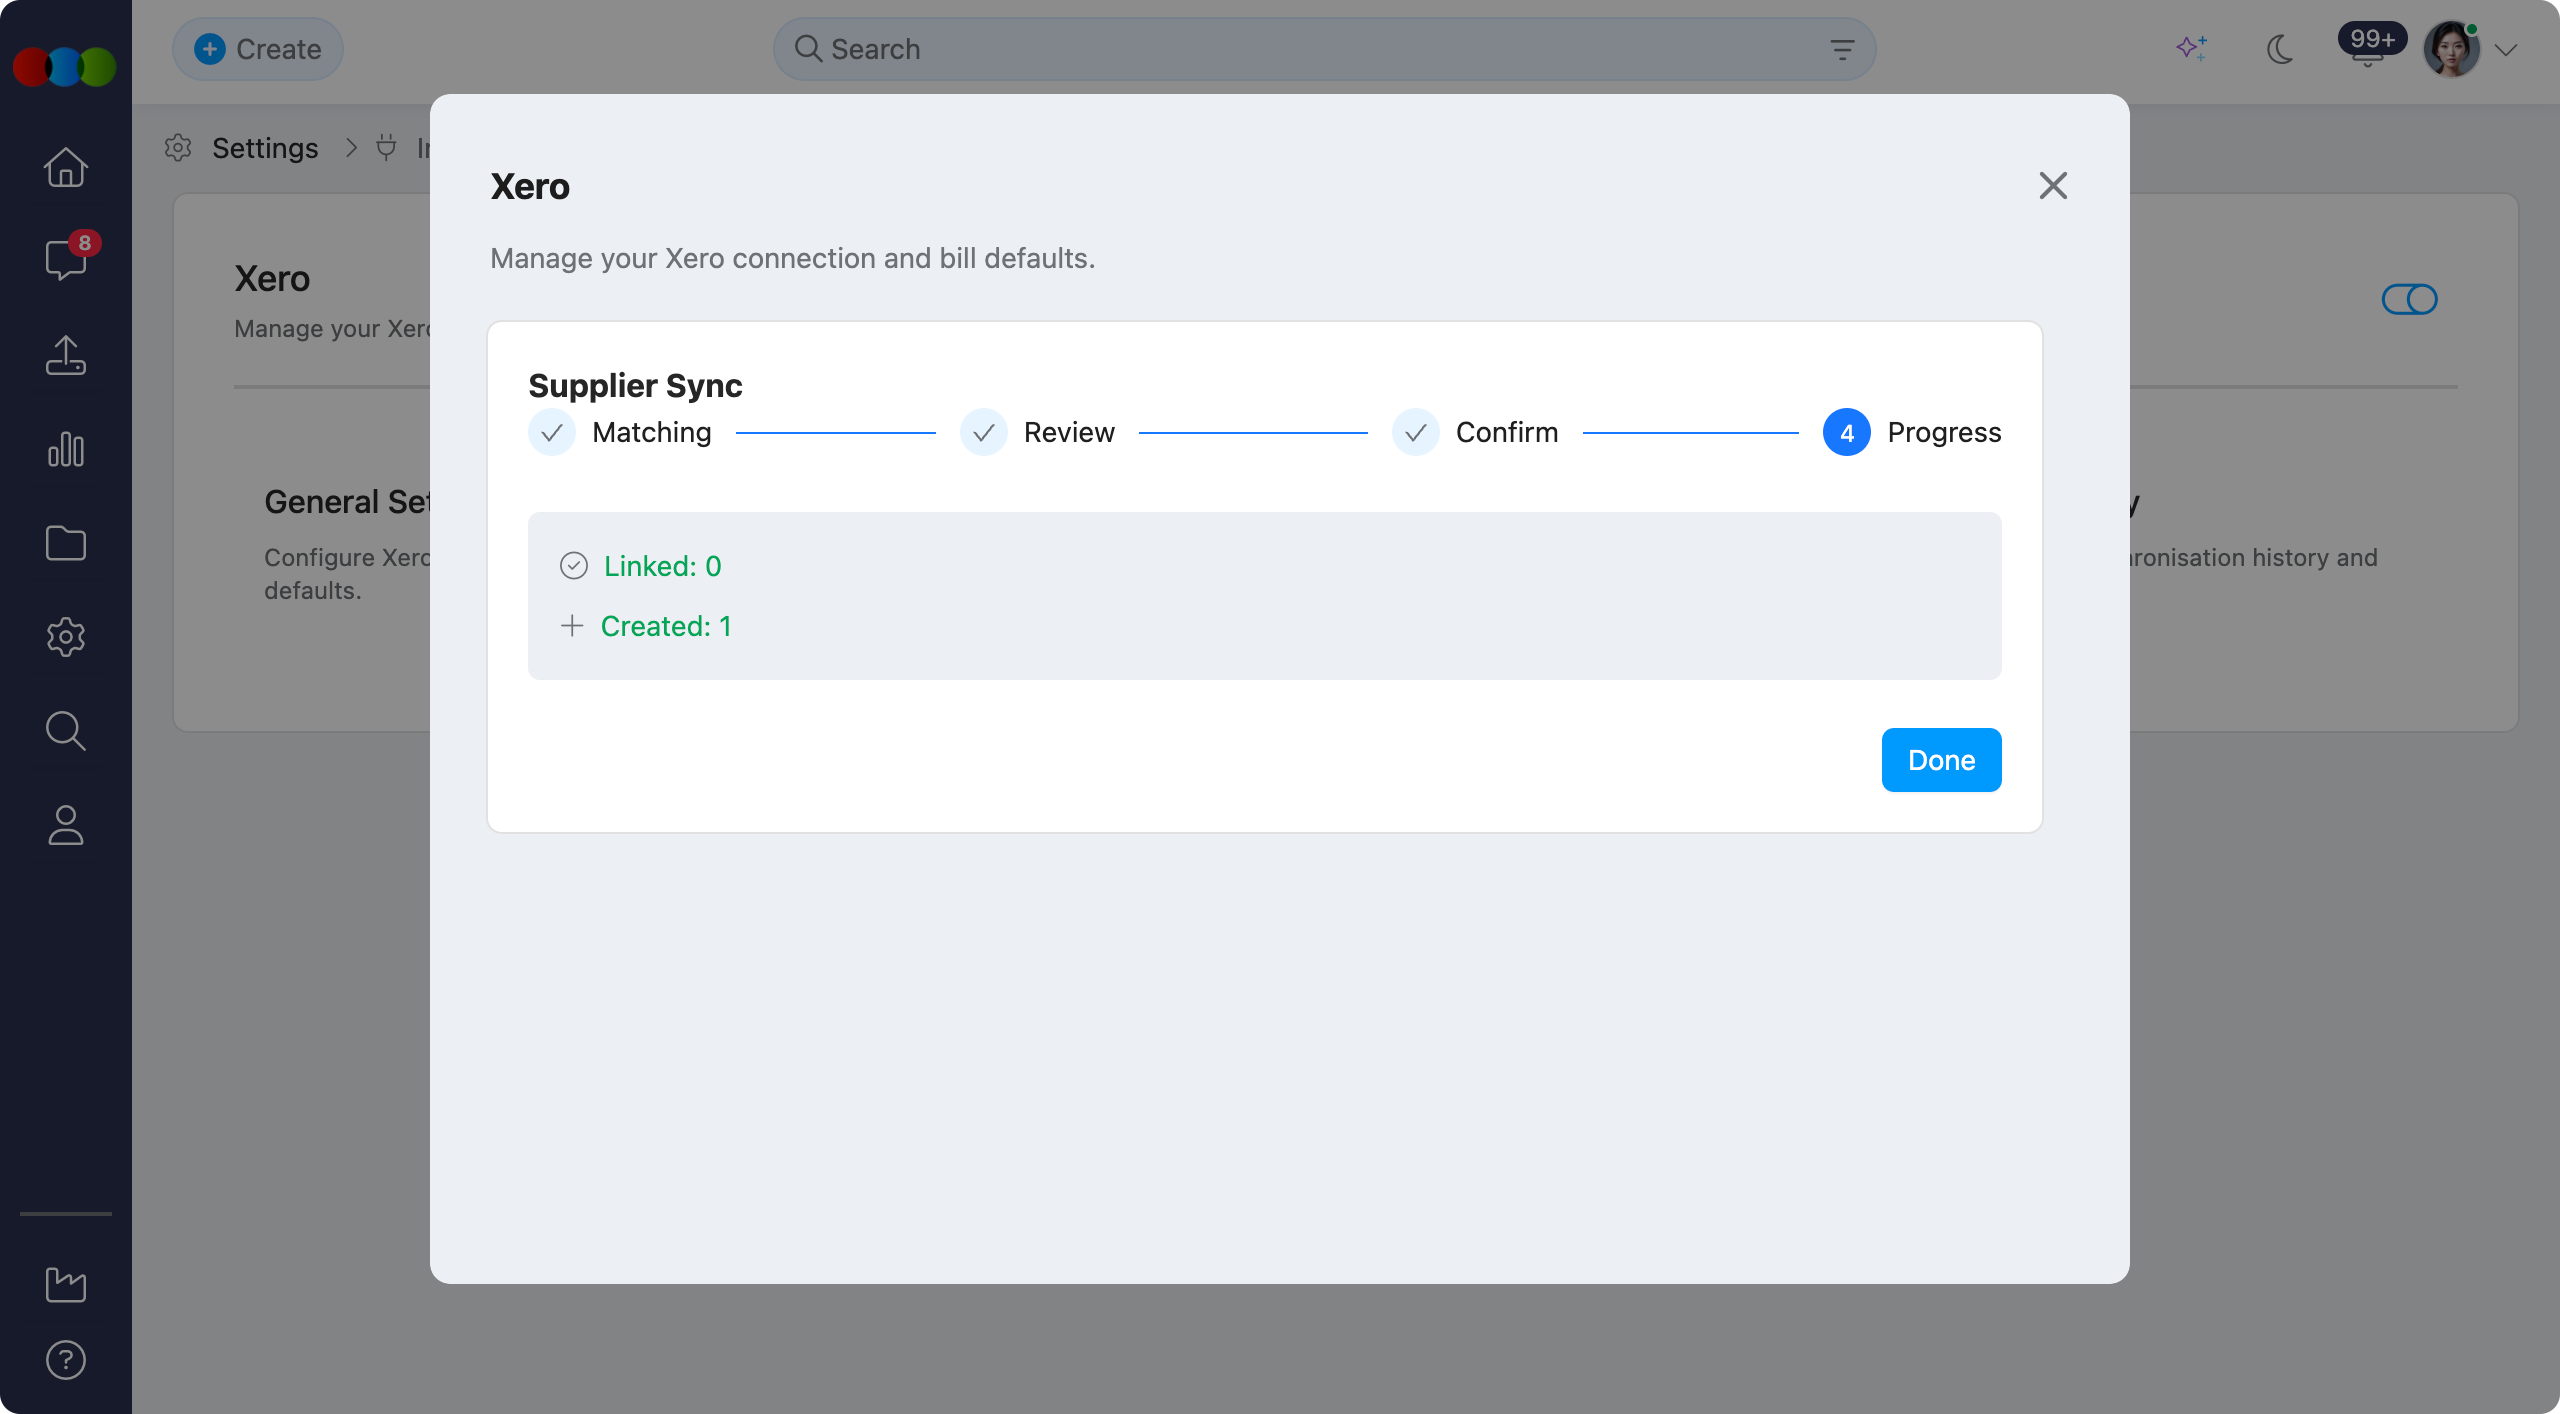Open the bar chart analytics icon

click(x=66, y=449)
